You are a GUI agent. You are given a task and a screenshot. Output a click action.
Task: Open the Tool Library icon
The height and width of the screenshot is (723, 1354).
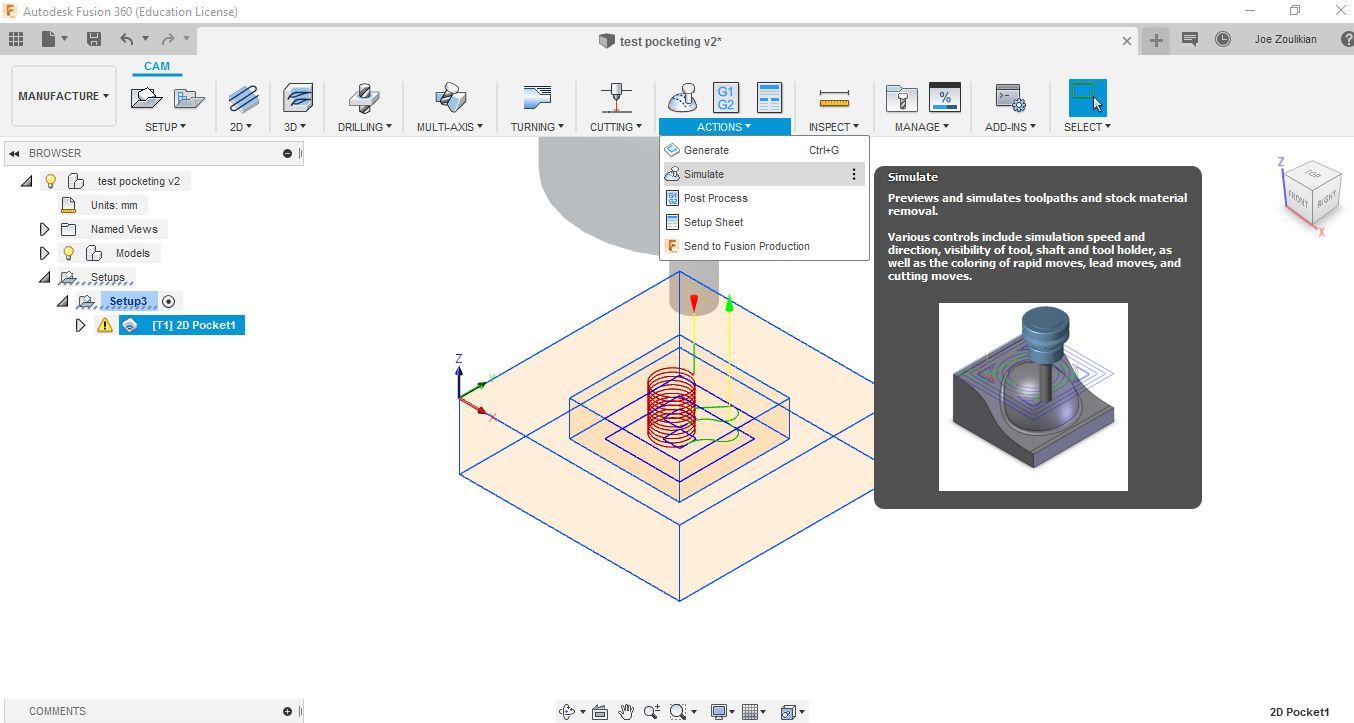tap(901, 98)
